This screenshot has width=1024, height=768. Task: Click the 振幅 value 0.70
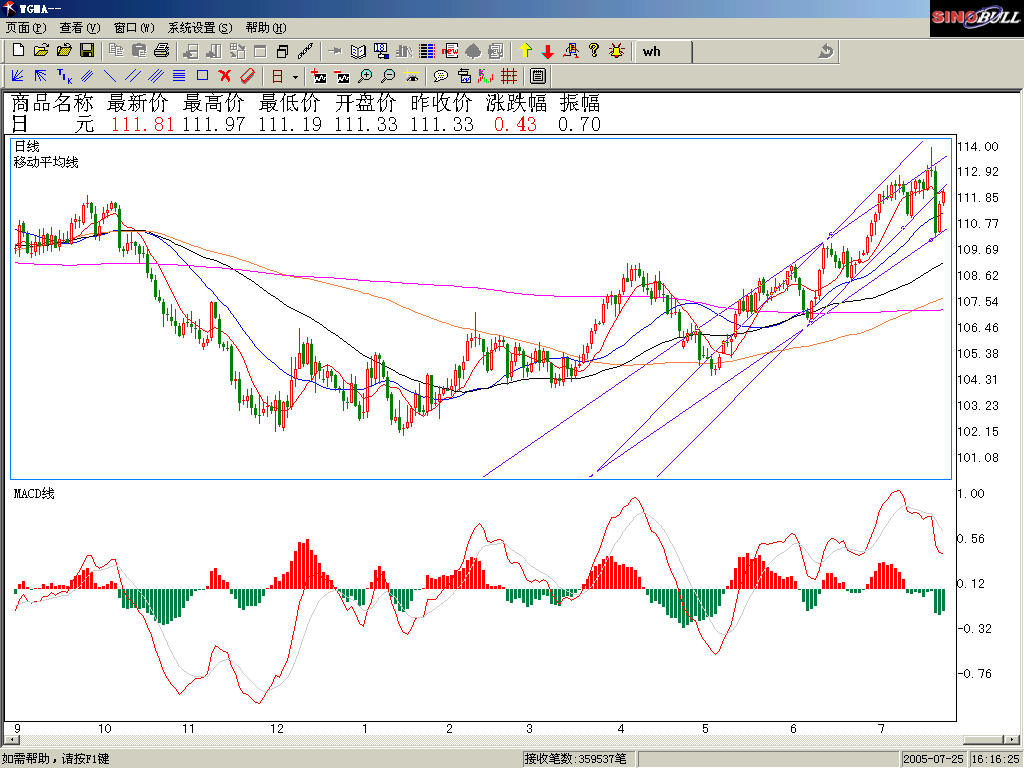tap(579, 124)
